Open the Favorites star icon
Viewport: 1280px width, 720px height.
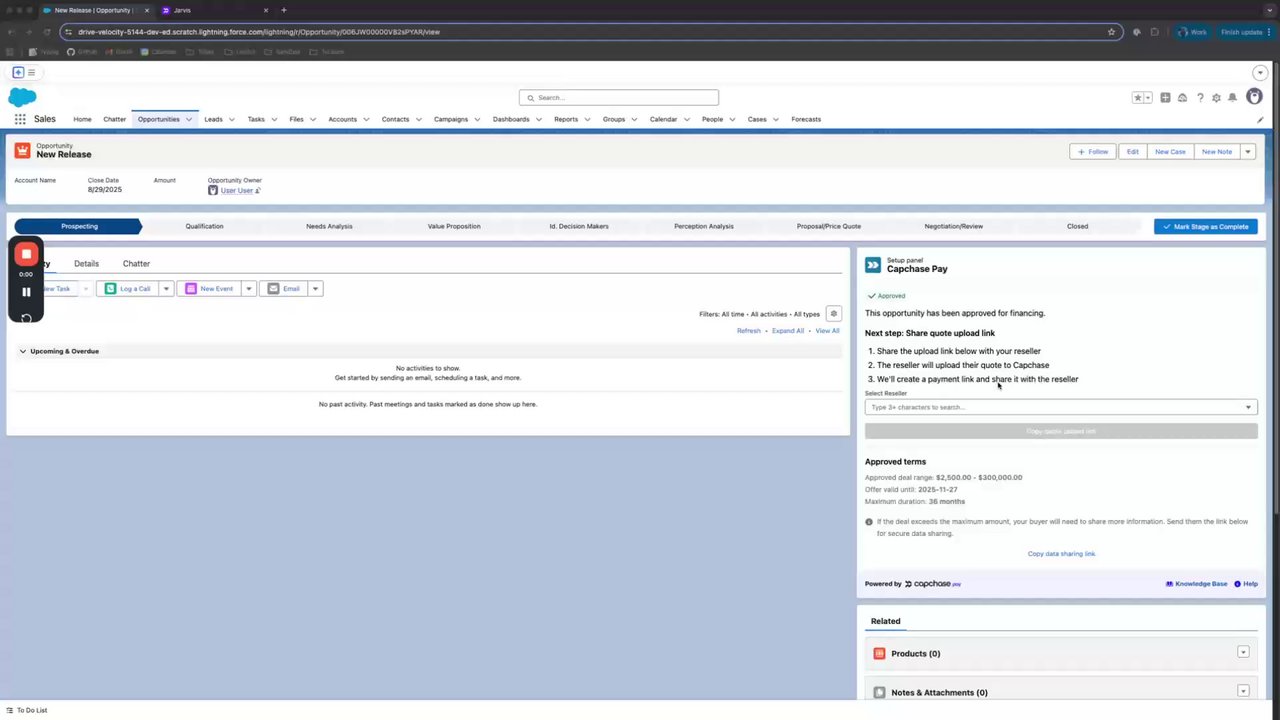pos(1137,98)
